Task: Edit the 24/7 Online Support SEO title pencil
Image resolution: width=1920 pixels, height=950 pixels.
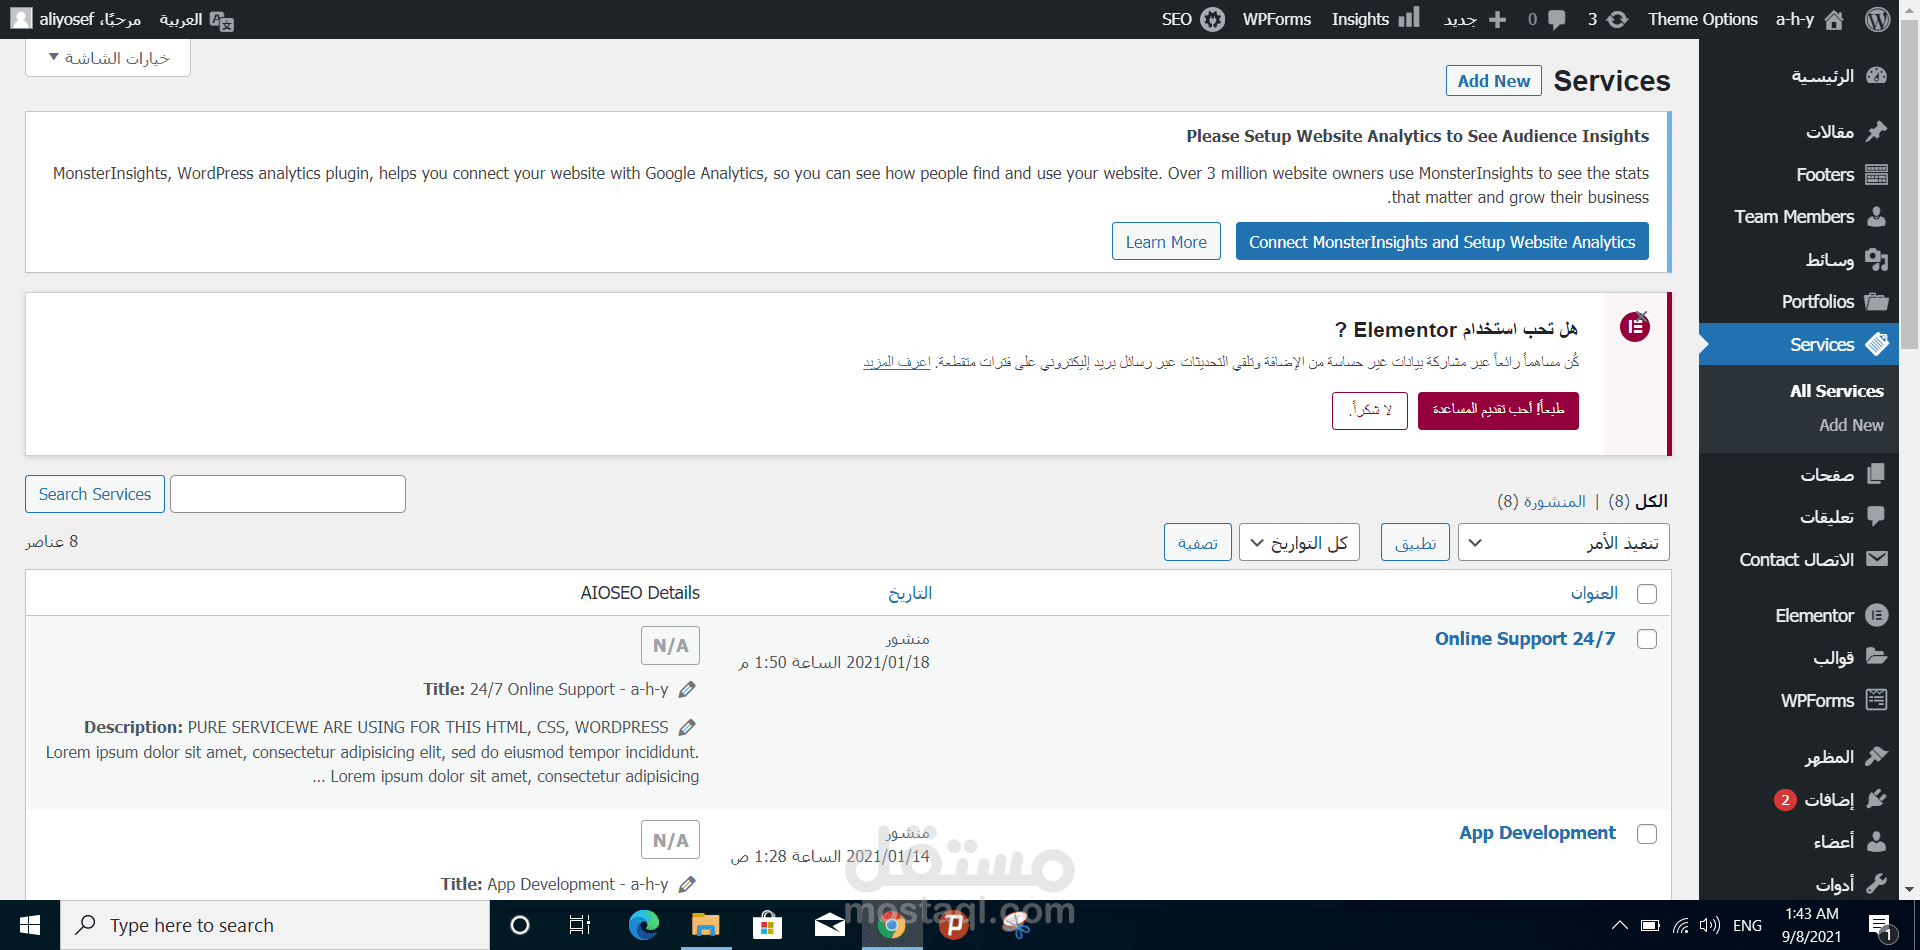Action: [687, 689]
